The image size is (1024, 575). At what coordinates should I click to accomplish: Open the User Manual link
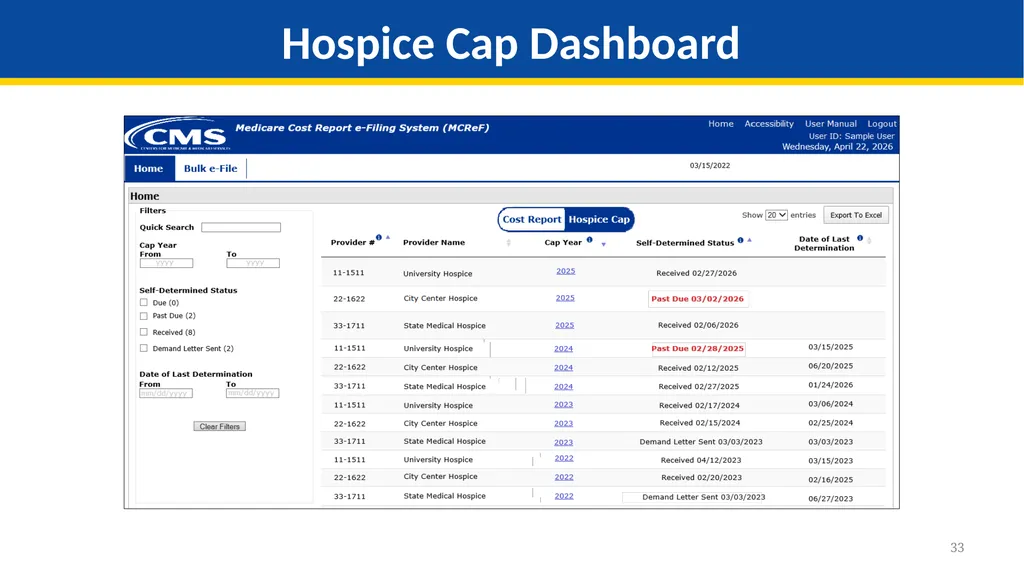click(831, 123)
